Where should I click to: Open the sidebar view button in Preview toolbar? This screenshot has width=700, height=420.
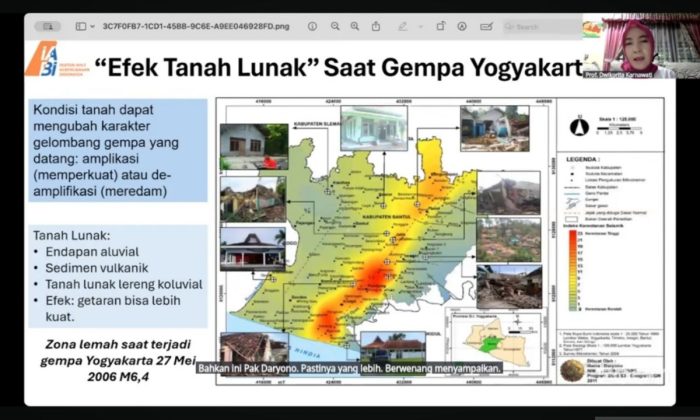[81, 26]
